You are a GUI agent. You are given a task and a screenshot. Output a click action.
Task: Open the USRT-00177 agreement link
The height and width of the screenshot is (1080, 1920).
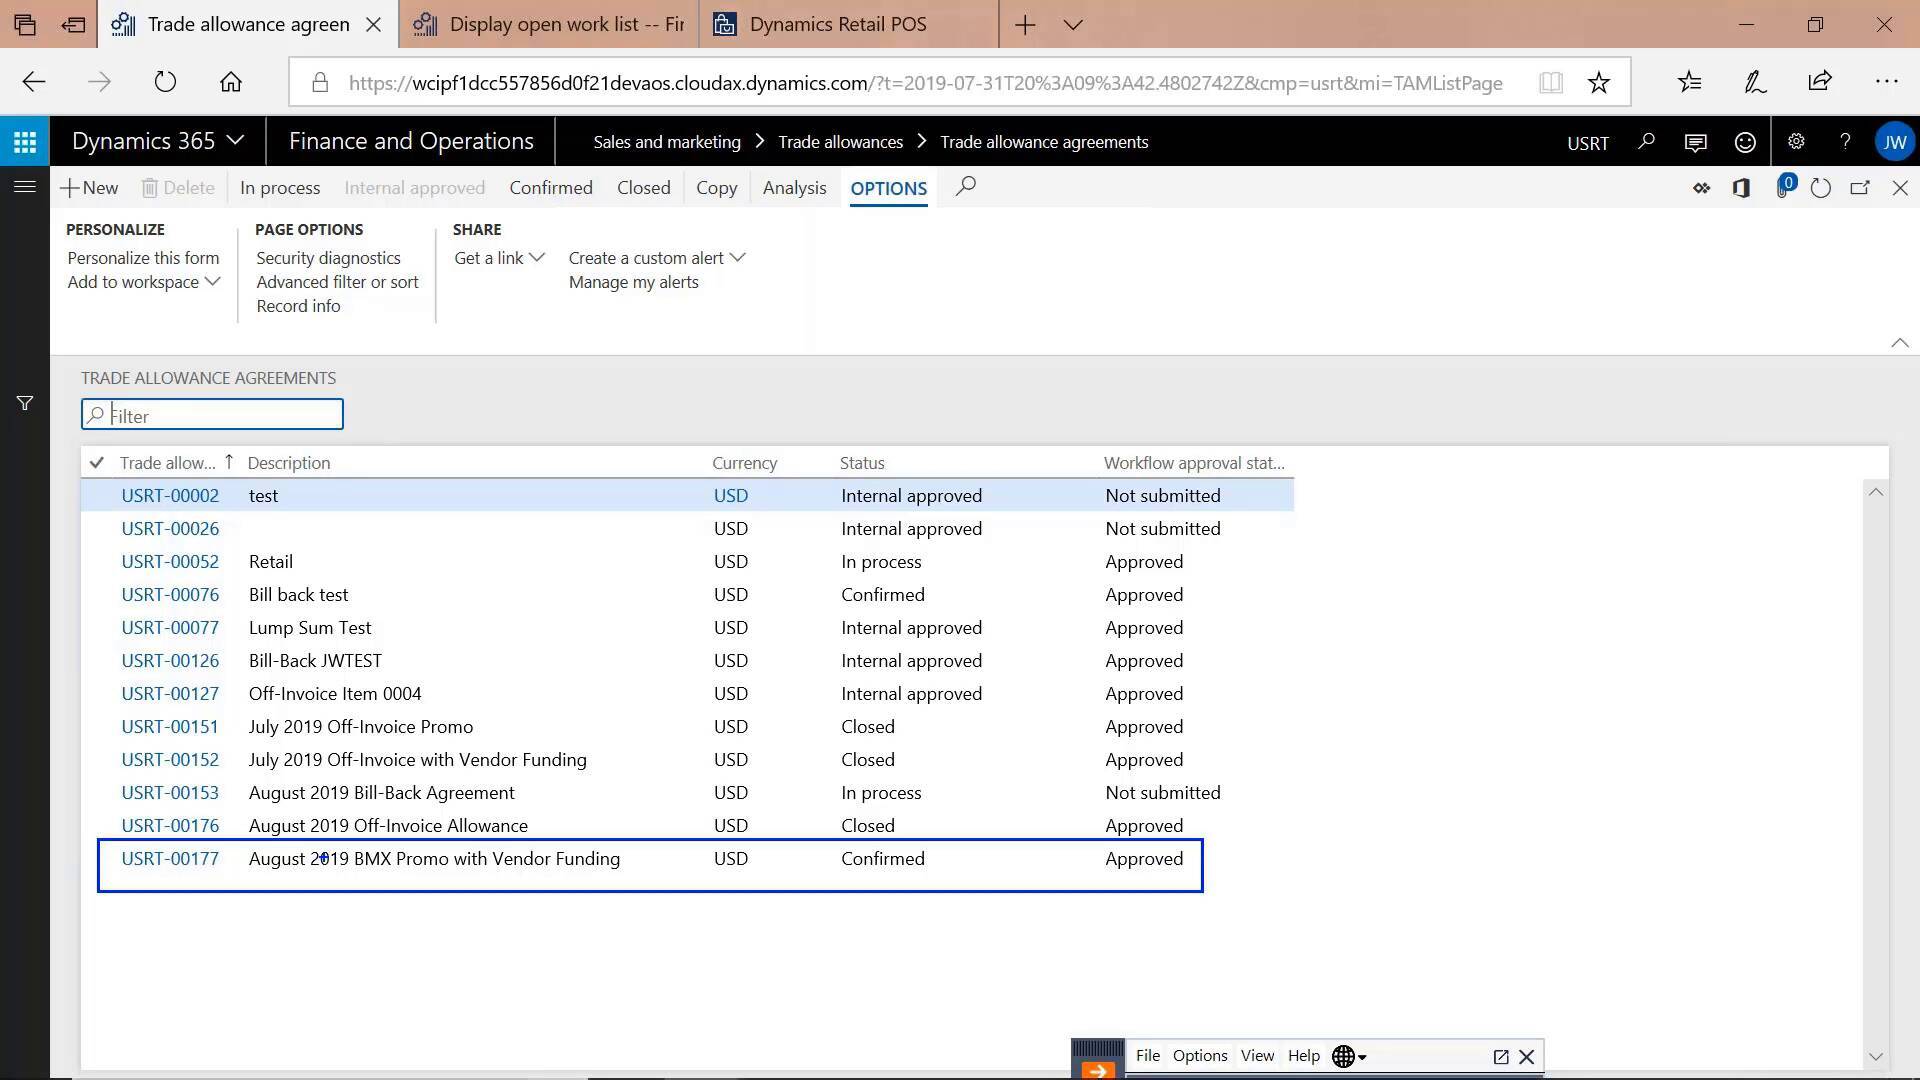point(170,858)
